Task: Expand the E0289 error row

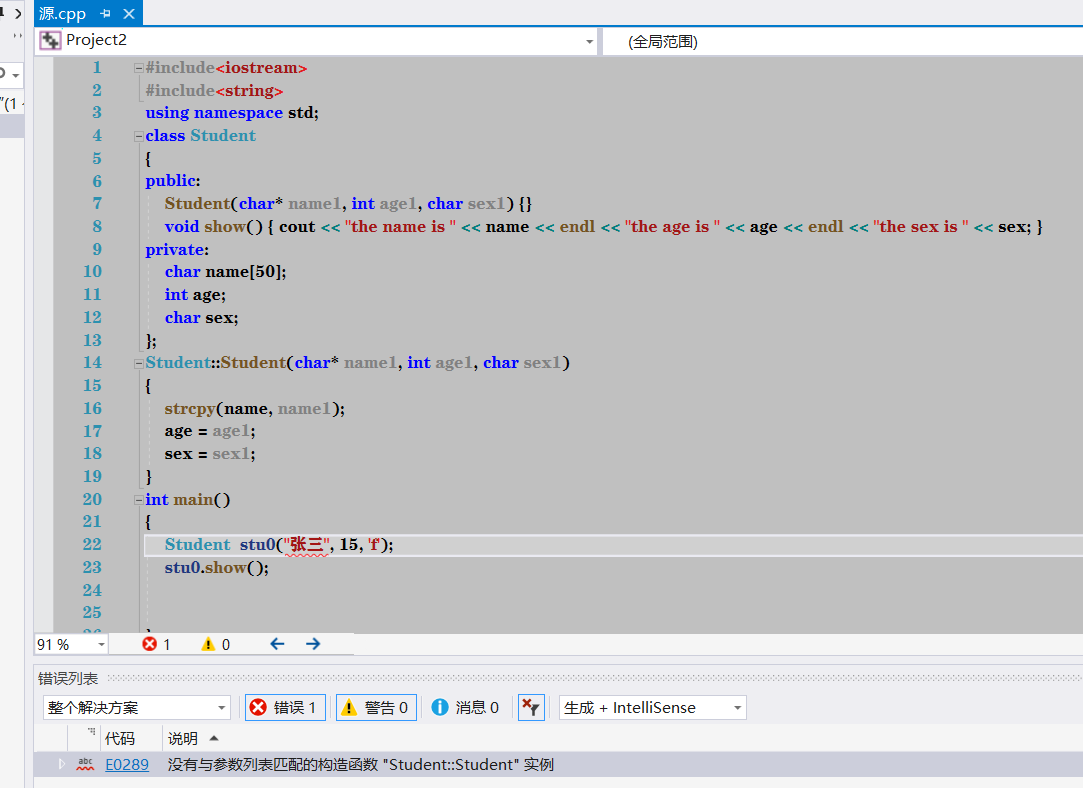Action: tap(61, 764)
